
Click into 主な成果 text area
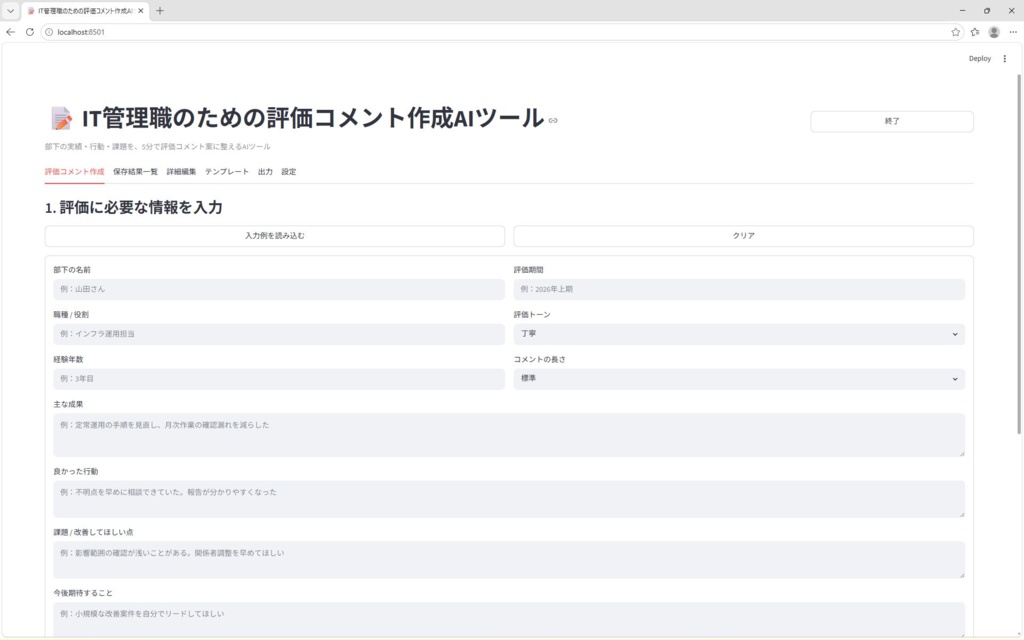pos(509,435)
